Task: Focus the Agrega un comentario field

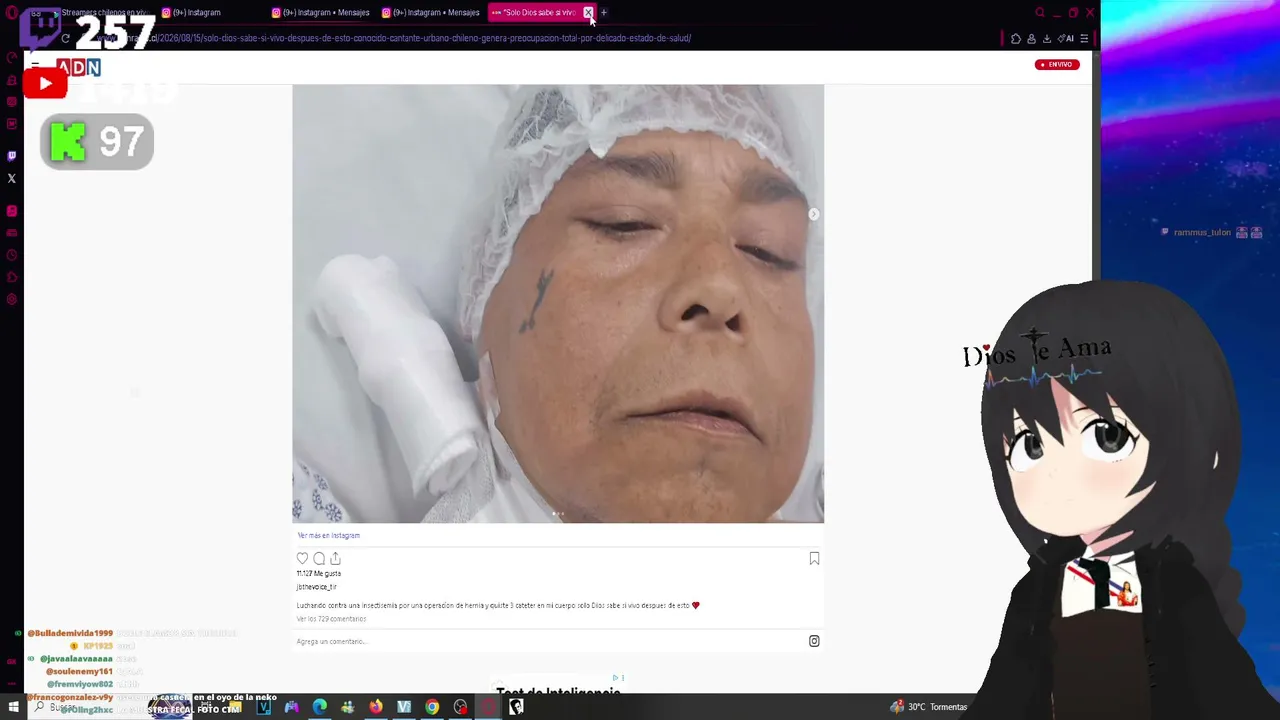Action: click(x=550, y=641)
